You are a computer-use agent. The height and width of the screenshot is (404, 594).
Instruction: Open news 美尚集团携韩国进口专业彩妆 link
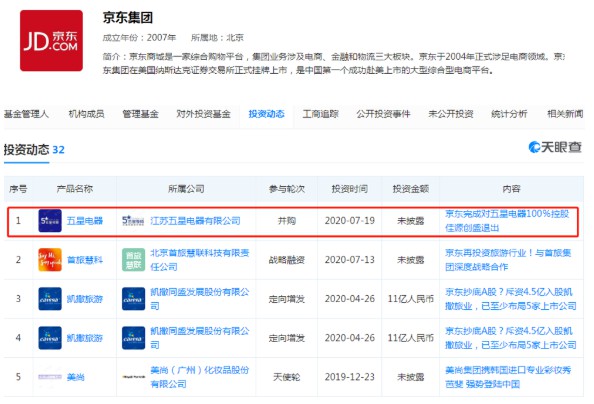point(508,377)
